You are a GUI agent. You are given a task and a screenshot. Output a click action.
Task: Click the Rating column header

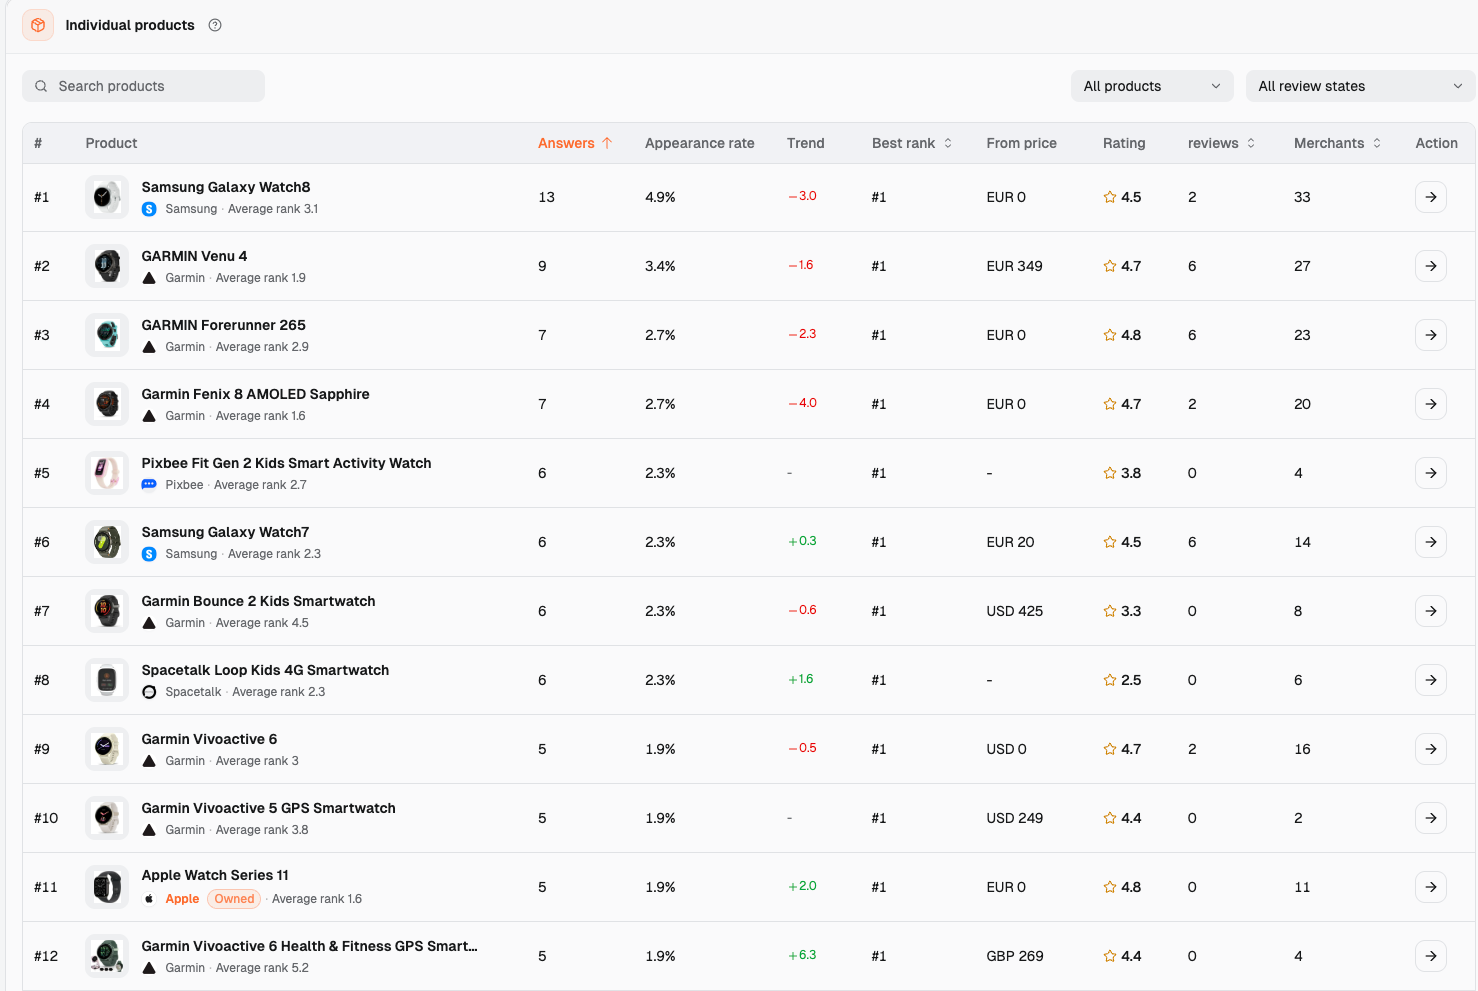[x=1124, y=143]
